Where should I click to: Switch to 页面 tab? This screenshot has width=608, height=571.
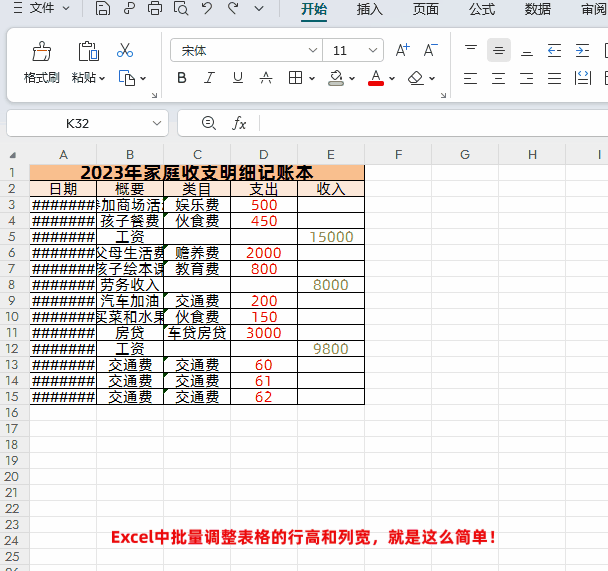(425, 9)
